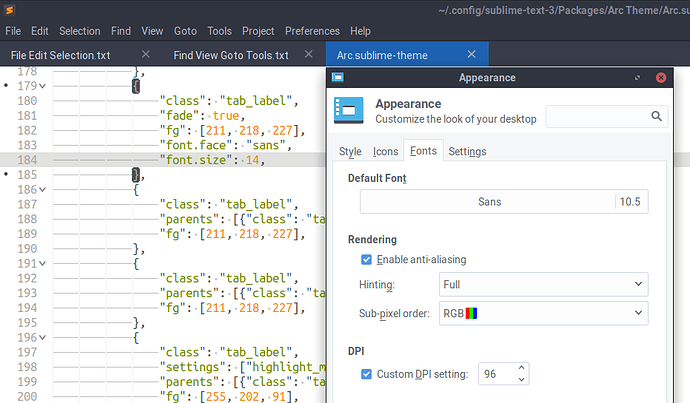Click the RGB sub-pixel color icon
This screenshot has width=690, height=403.
[471, 313]
